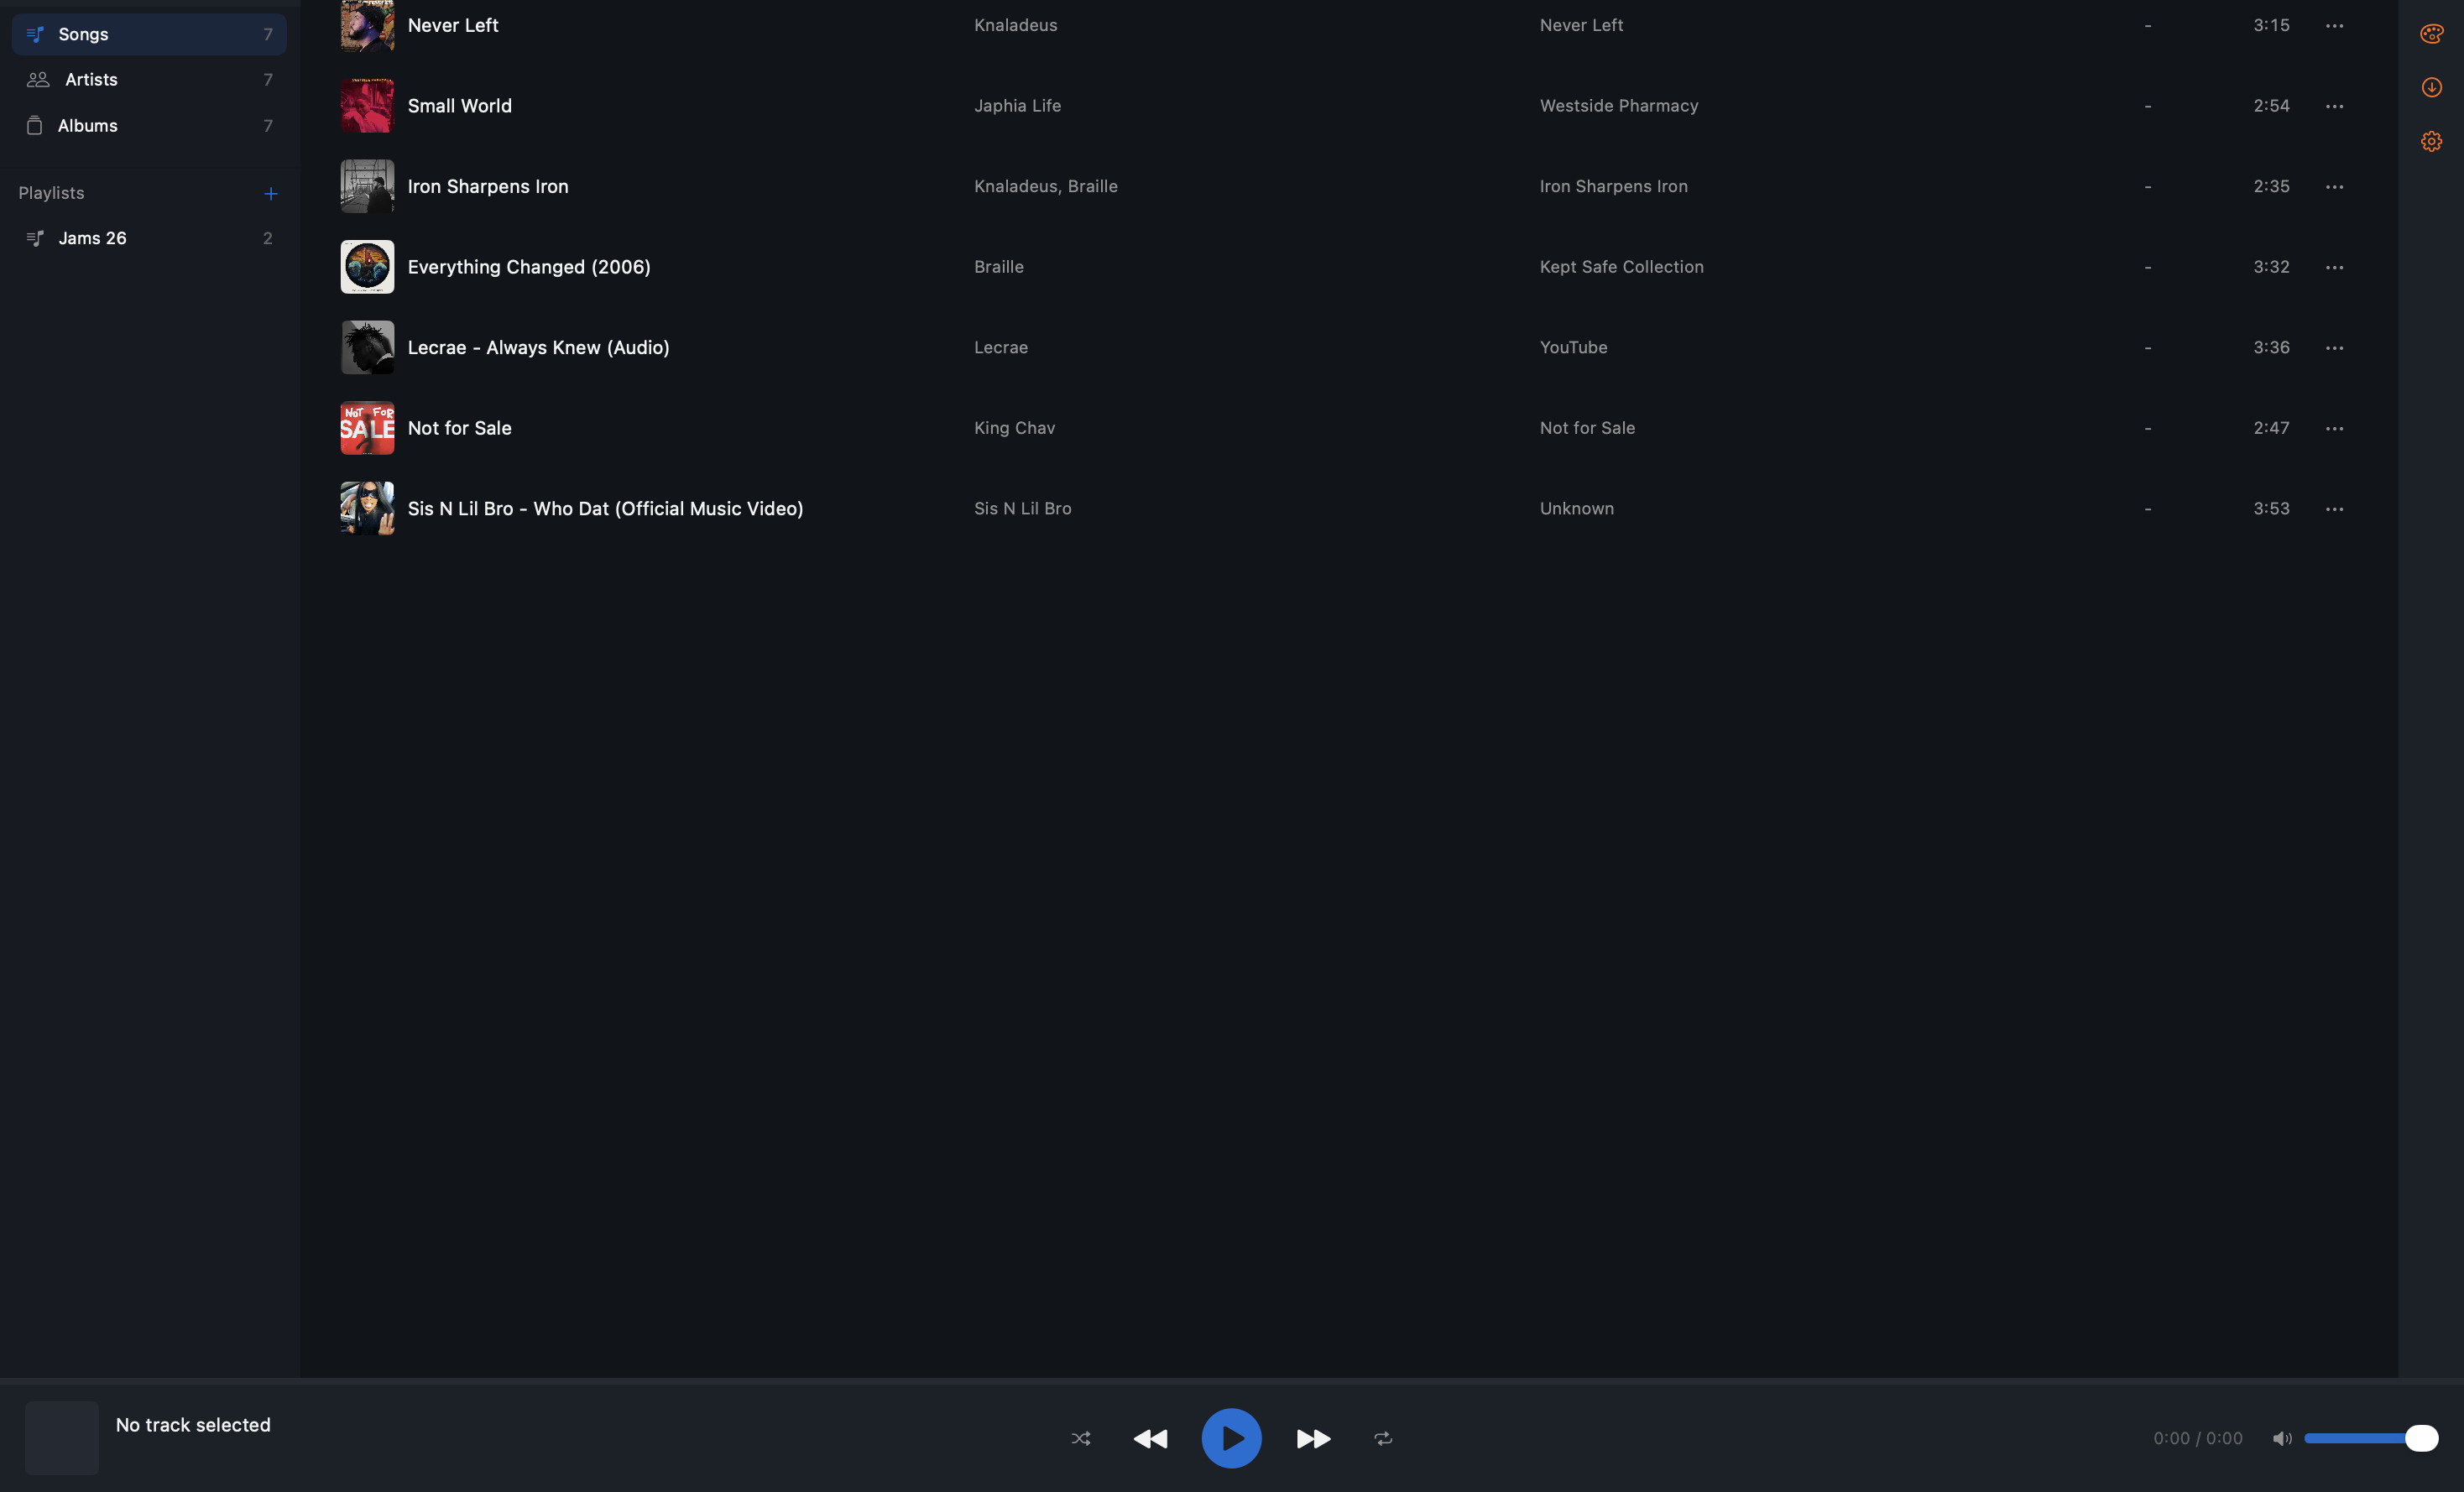Open the Songs library section
The image size is (2464, 1492).
(x=83, y=33)
